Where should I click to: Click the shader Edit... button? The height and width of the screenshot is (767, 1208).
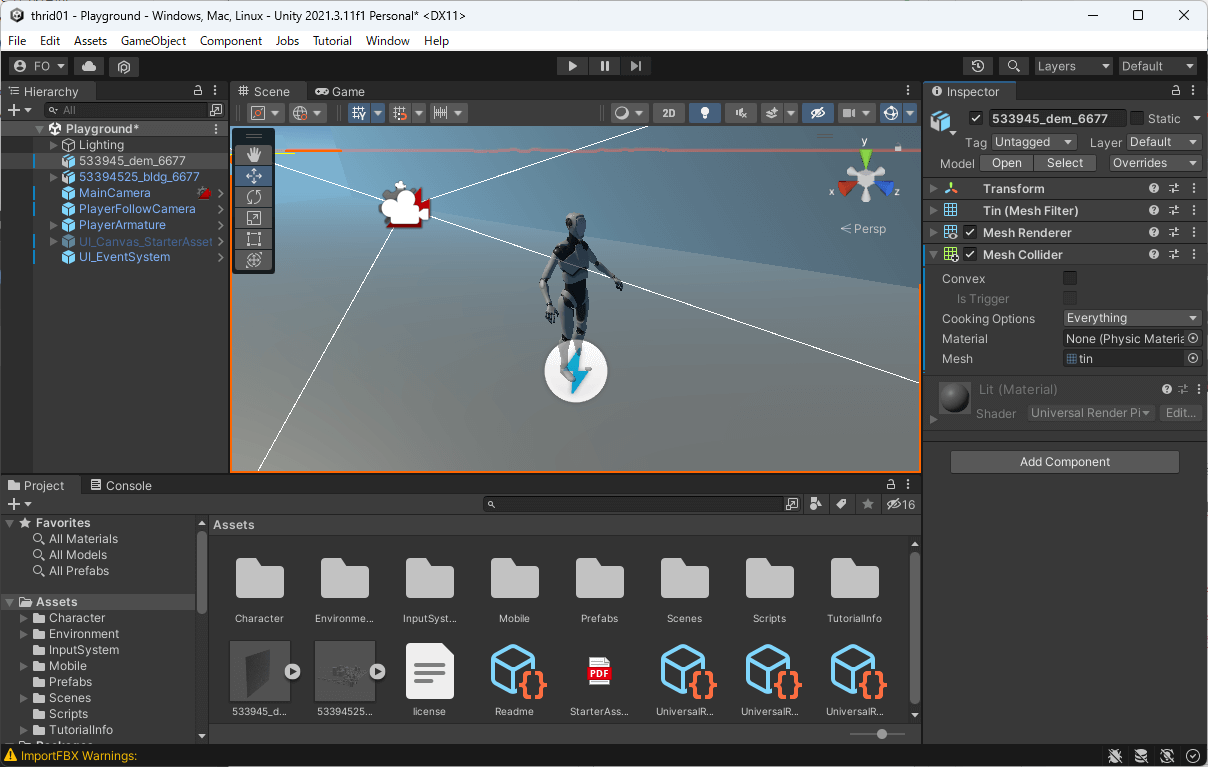[1180, 413]
